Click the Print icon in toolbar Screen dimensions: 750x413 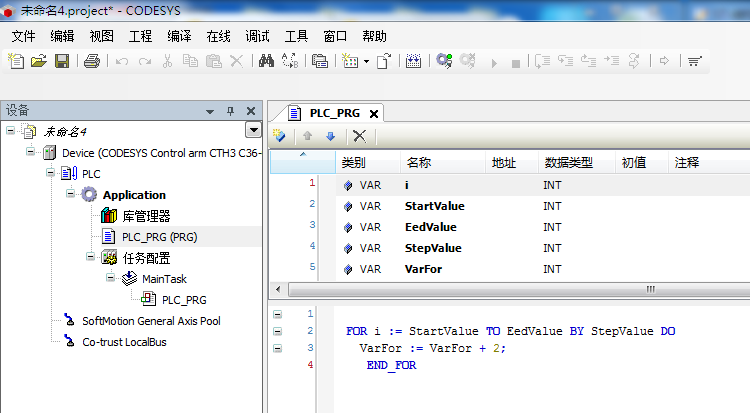tap(92, 61)
